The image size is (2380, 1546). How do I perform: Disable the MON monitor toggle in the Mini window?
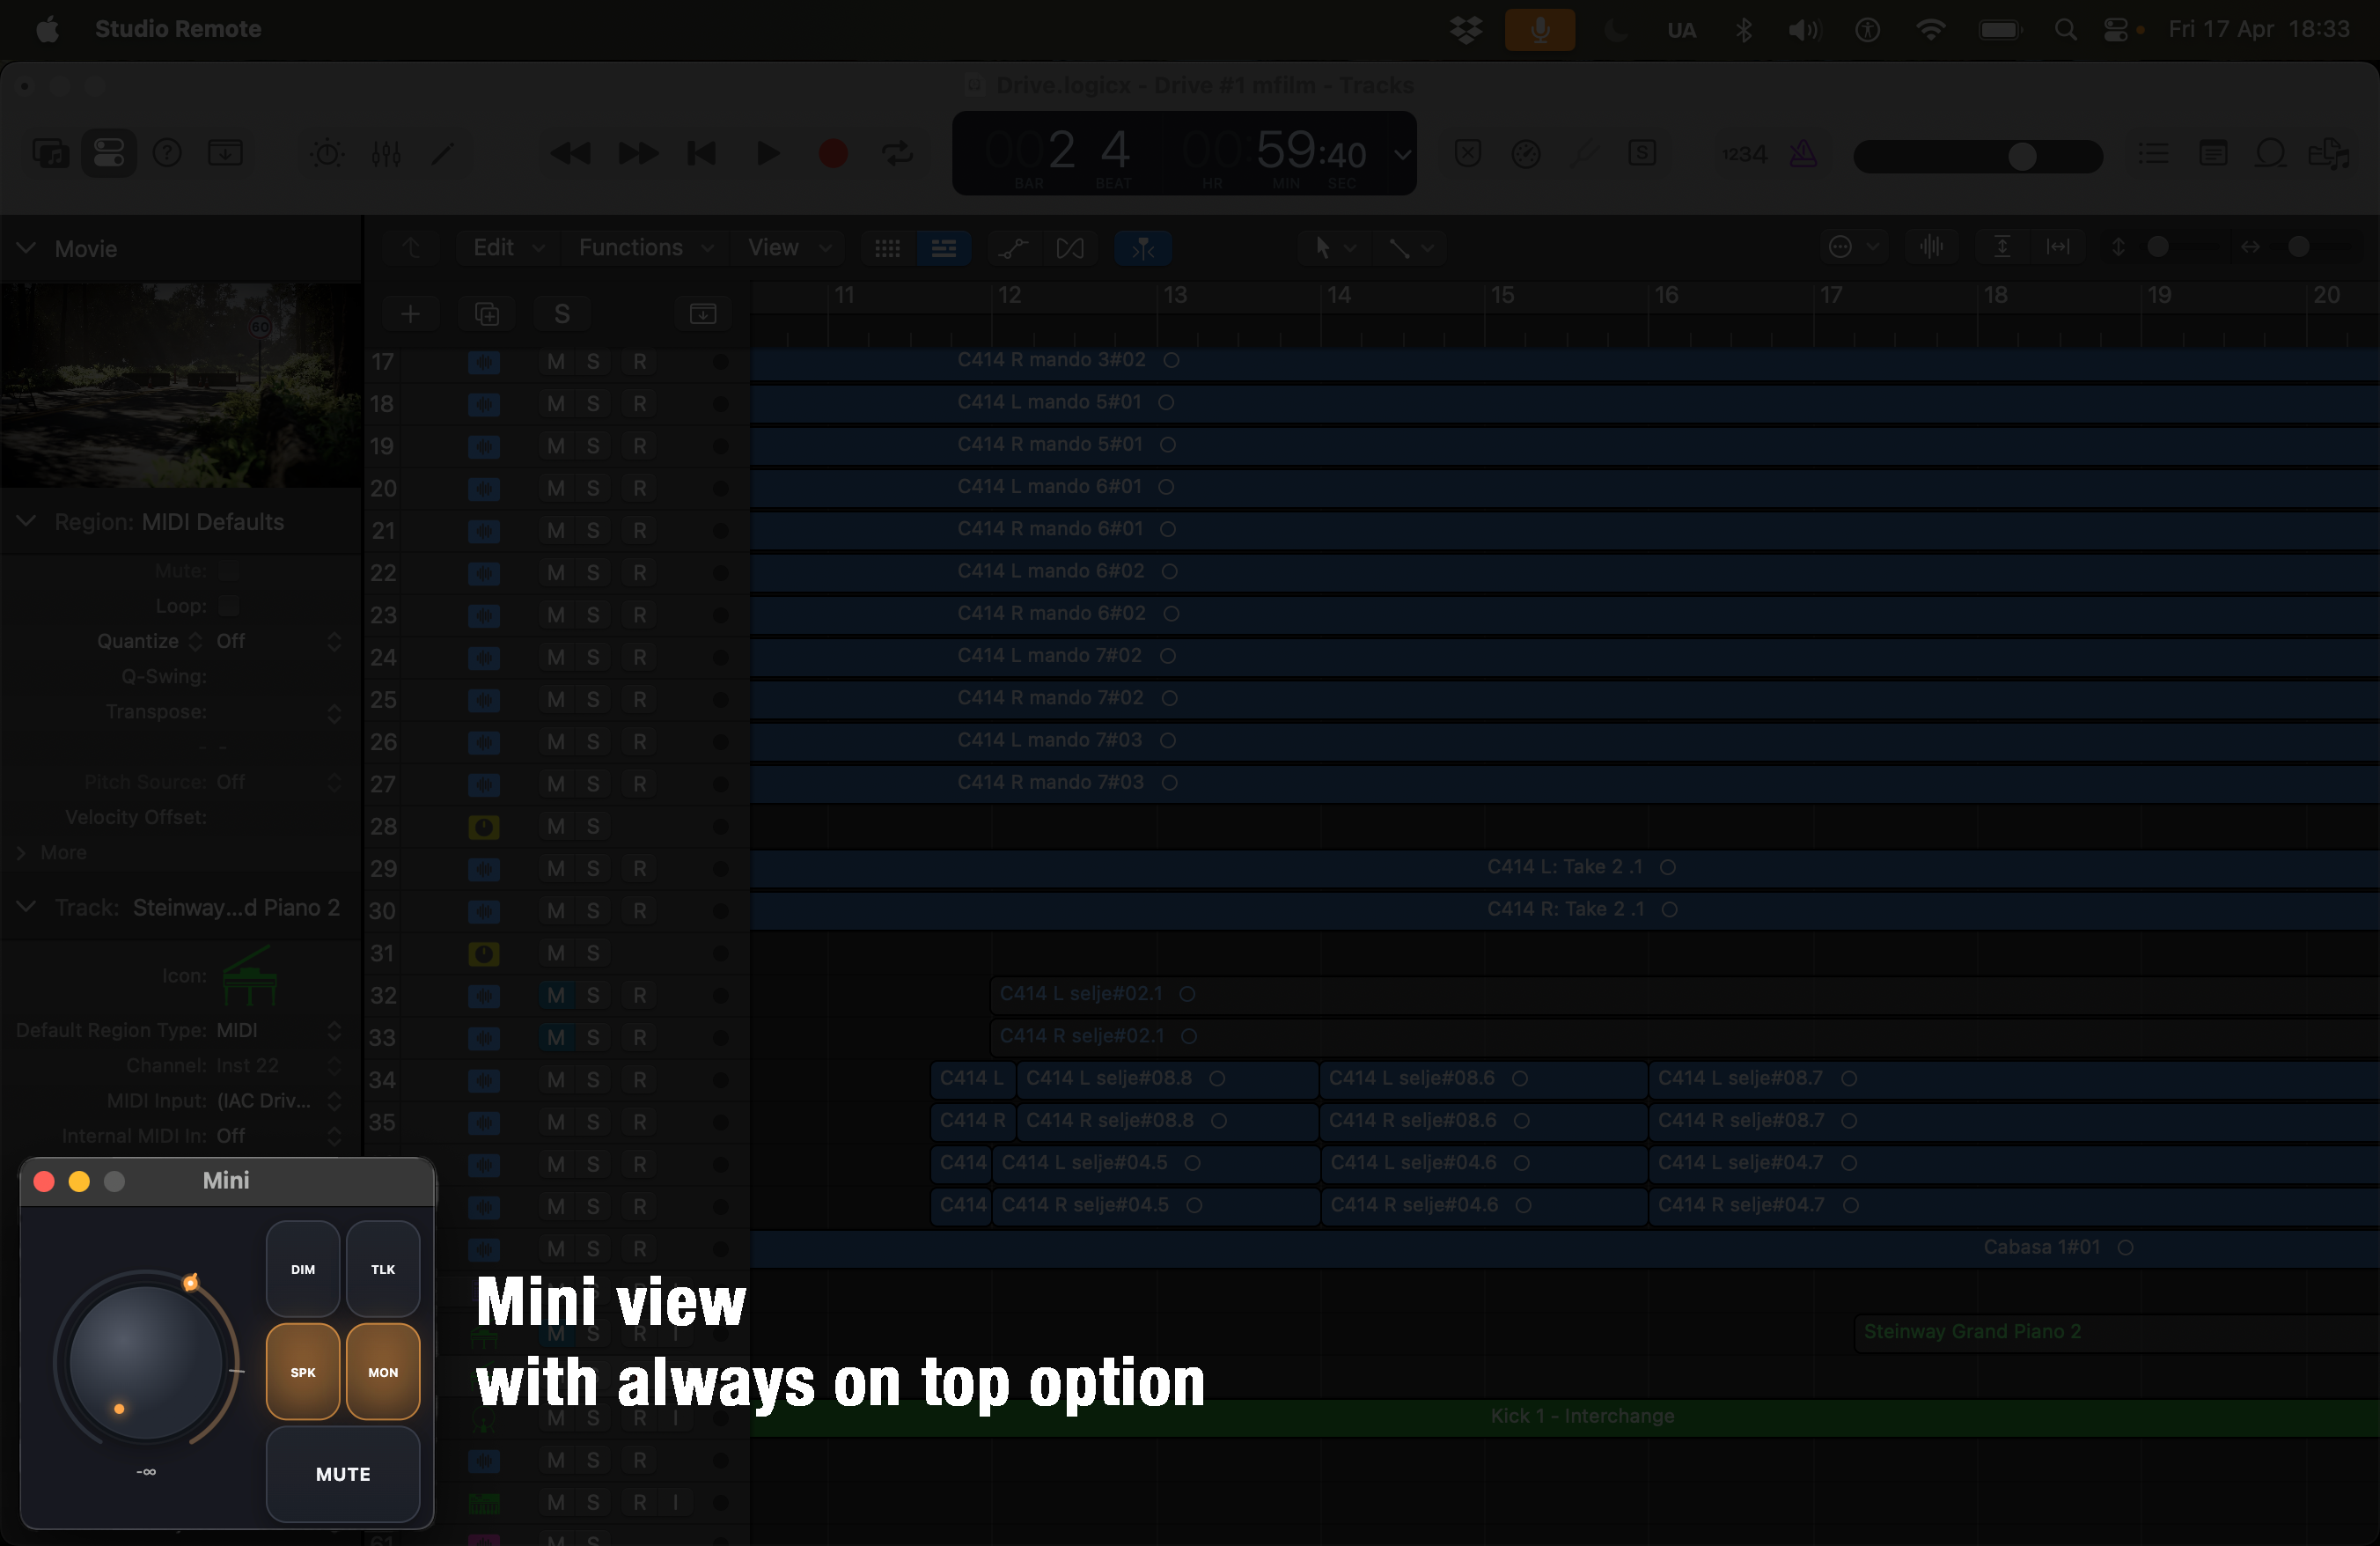pyautogui.click(x=383, y=1372)
